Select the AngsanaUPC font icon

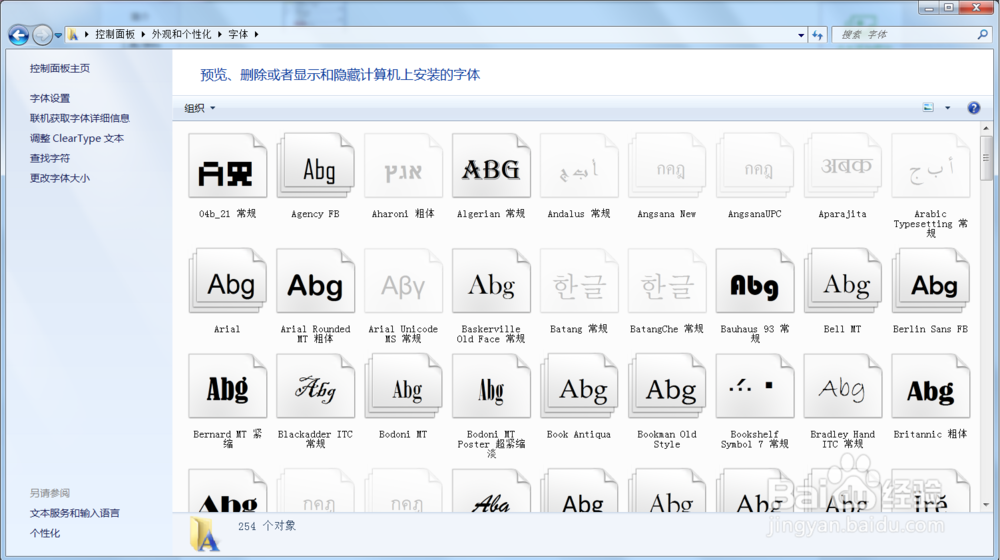(x=755, y=166)
